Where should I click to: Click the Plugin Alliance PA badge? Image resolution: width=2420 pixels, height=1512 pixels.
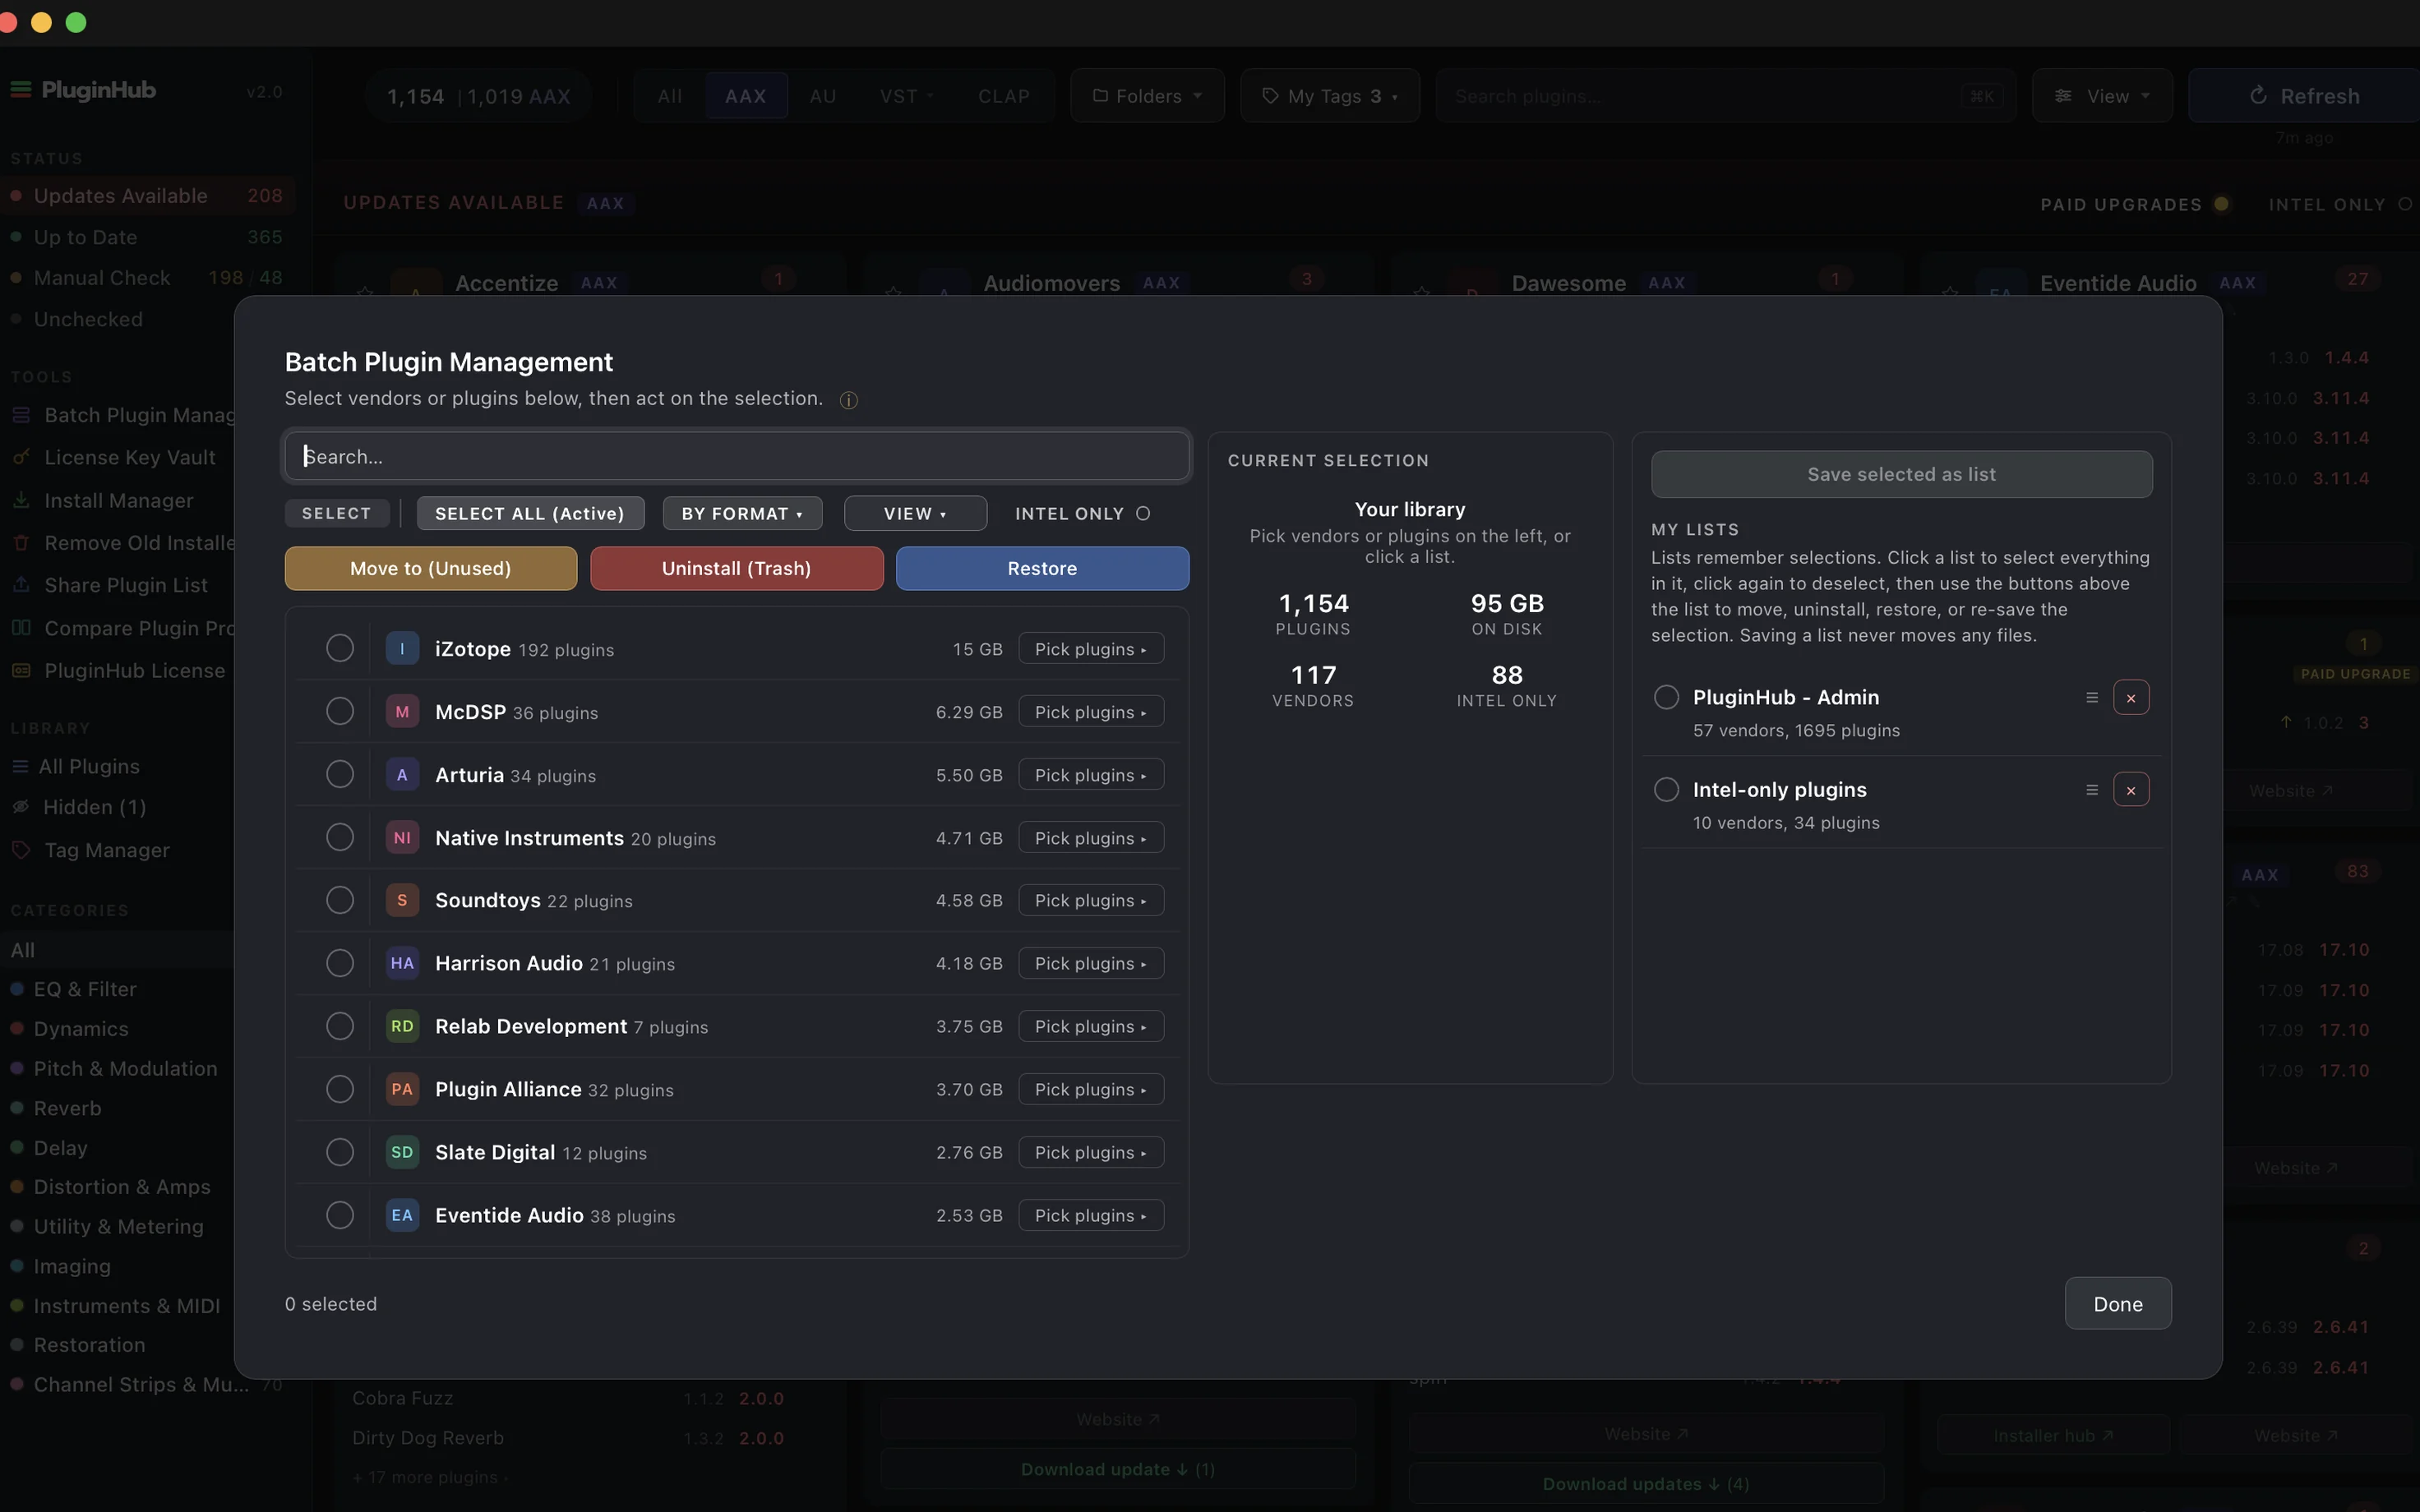(402, 1089)
